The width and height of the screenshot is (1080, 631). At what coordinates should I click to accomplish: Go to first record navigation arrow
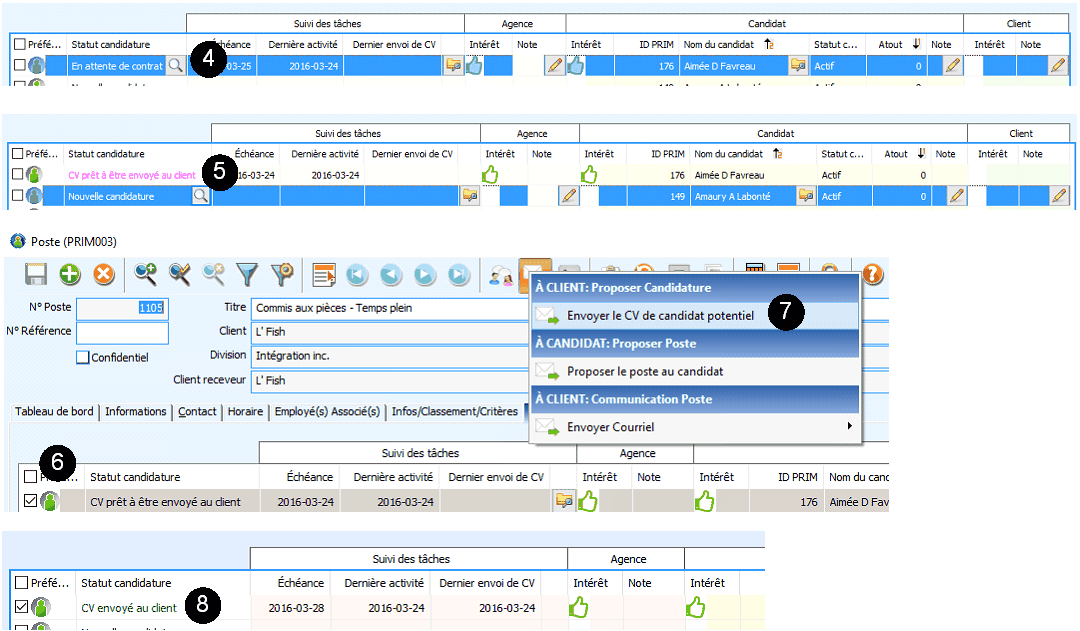(x=358, y=274)
